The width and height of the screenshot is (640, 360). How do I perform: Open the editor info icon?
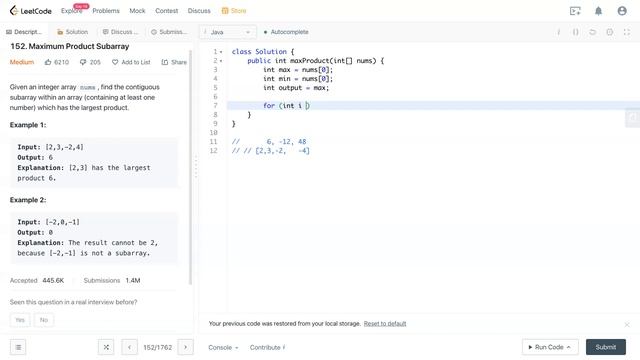click(558, 32)
